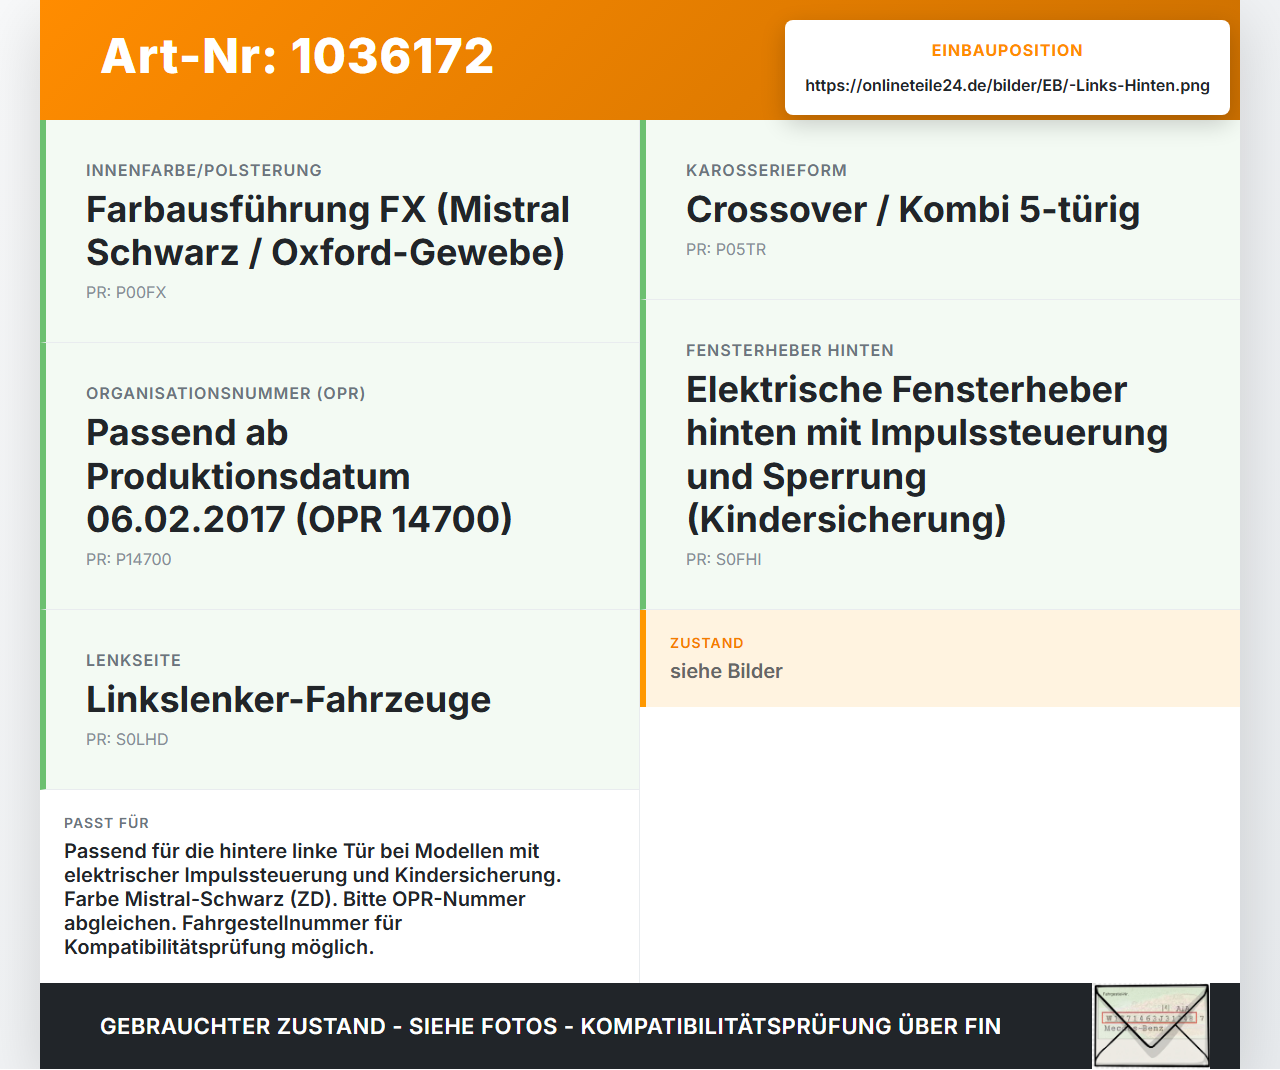Select the FENSTERHEBER HINTEN label
1280x1070 pixels.
(790, 350)
